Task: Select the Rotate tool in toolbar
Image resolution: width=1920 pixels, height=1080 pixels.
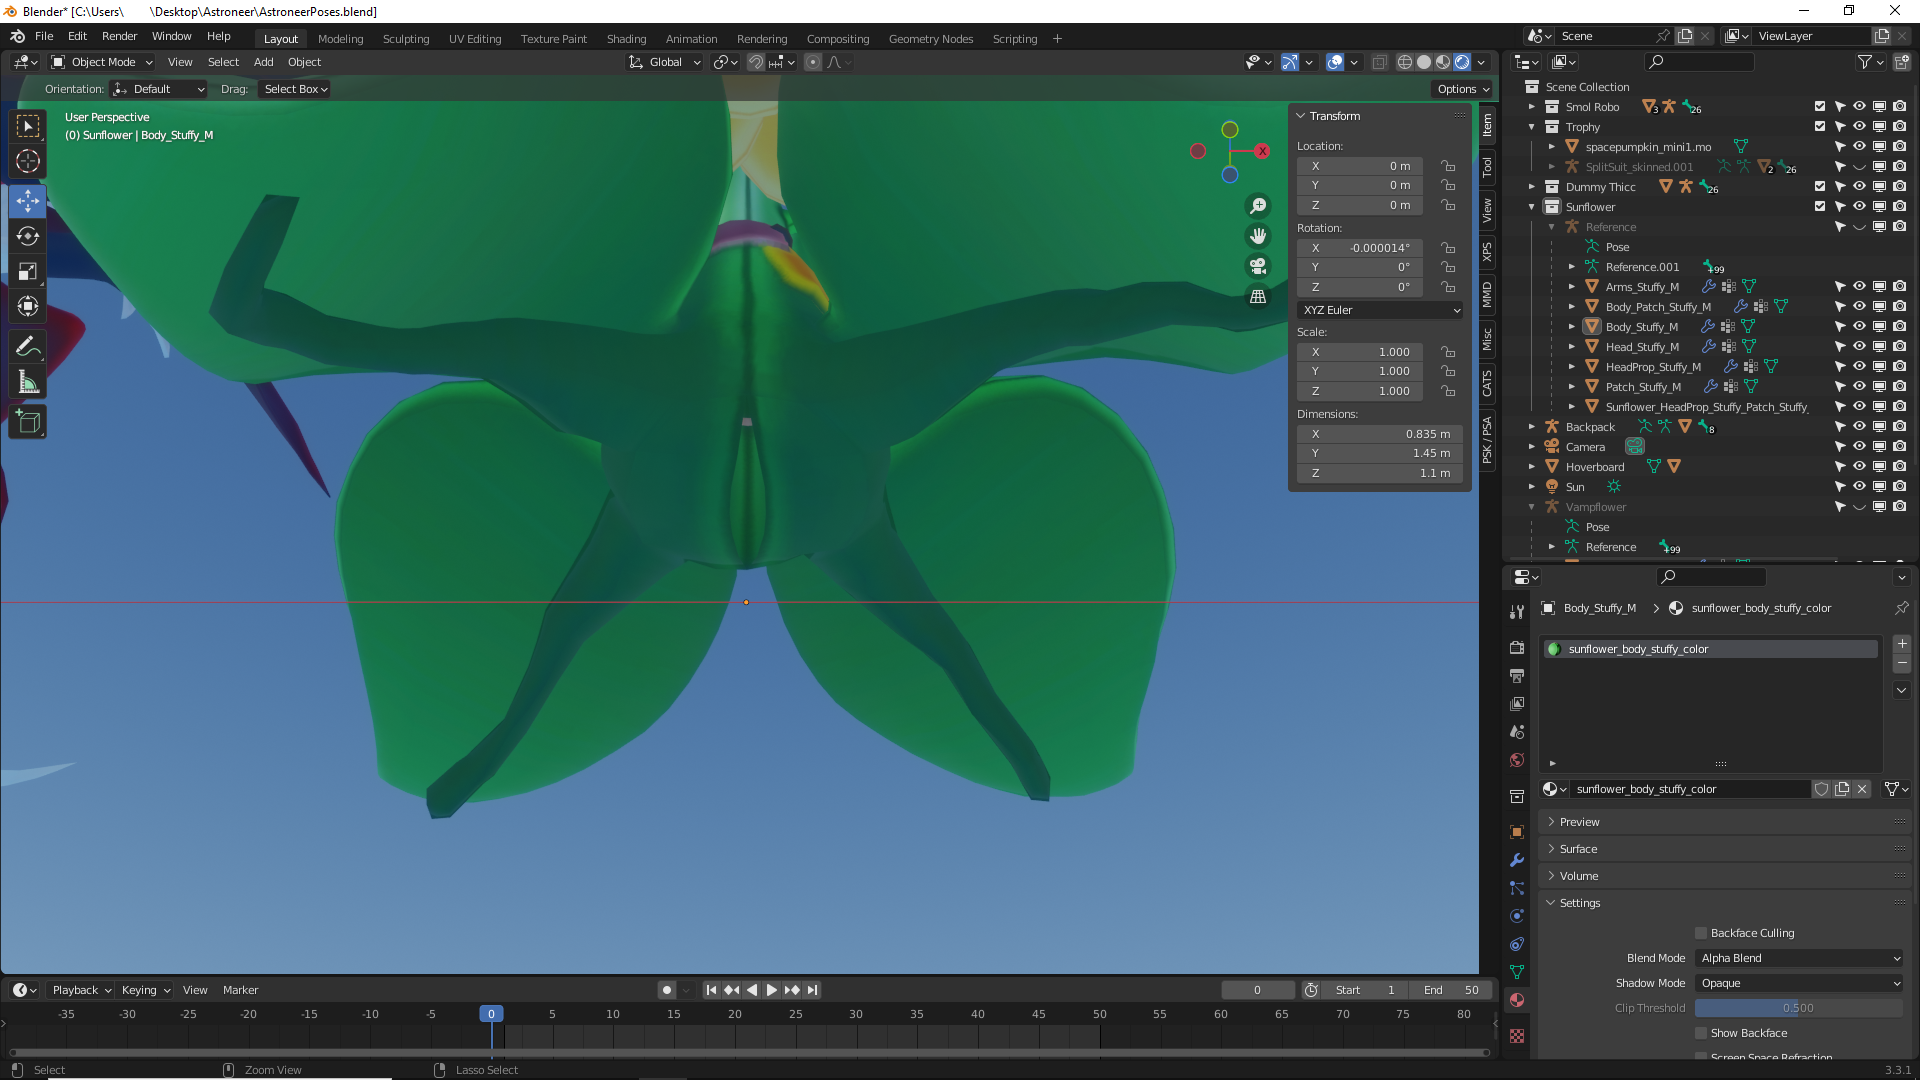Action: point(28,236)
